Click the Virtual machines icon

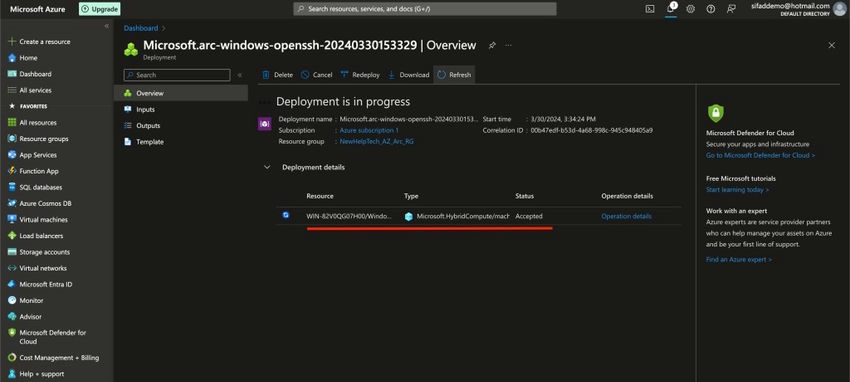click(12, 219)
